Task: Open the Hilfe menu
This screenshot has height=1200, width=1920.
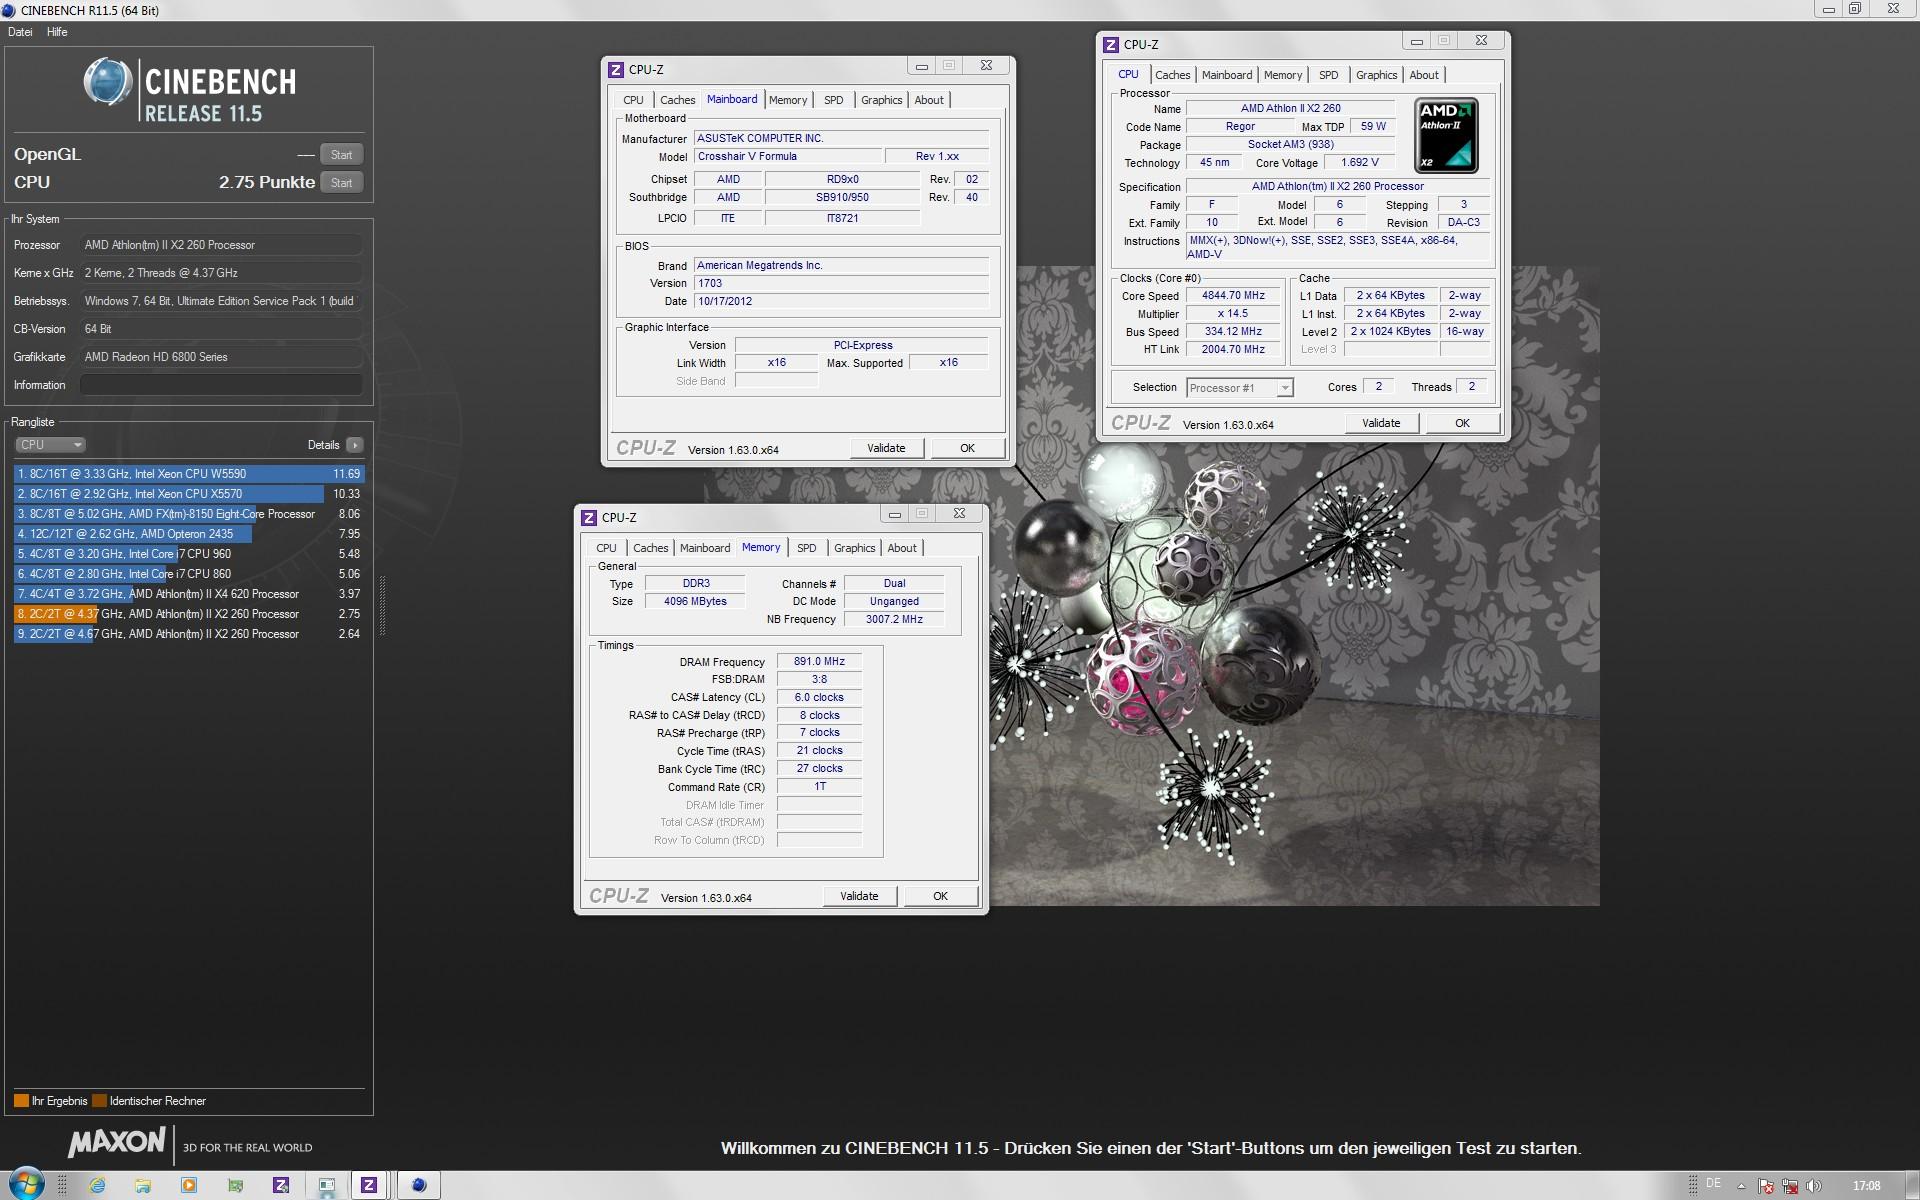Action: [57, 32]
